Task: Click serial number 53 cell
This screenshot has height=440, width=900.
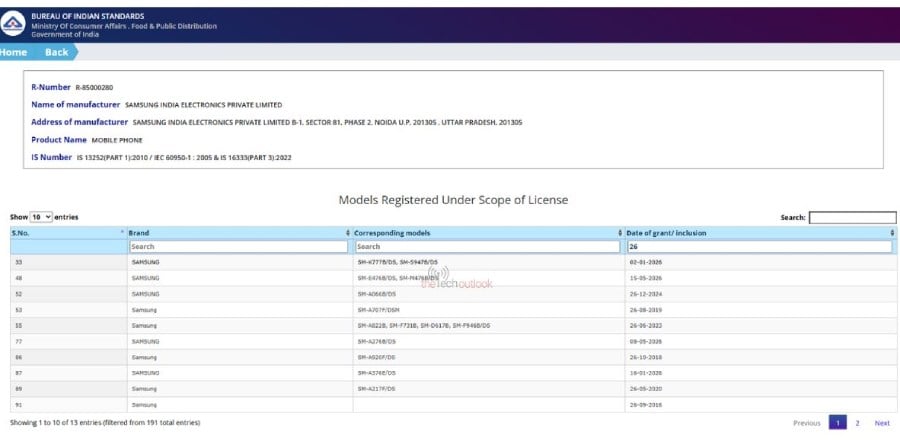Action: tap(69, 310)
